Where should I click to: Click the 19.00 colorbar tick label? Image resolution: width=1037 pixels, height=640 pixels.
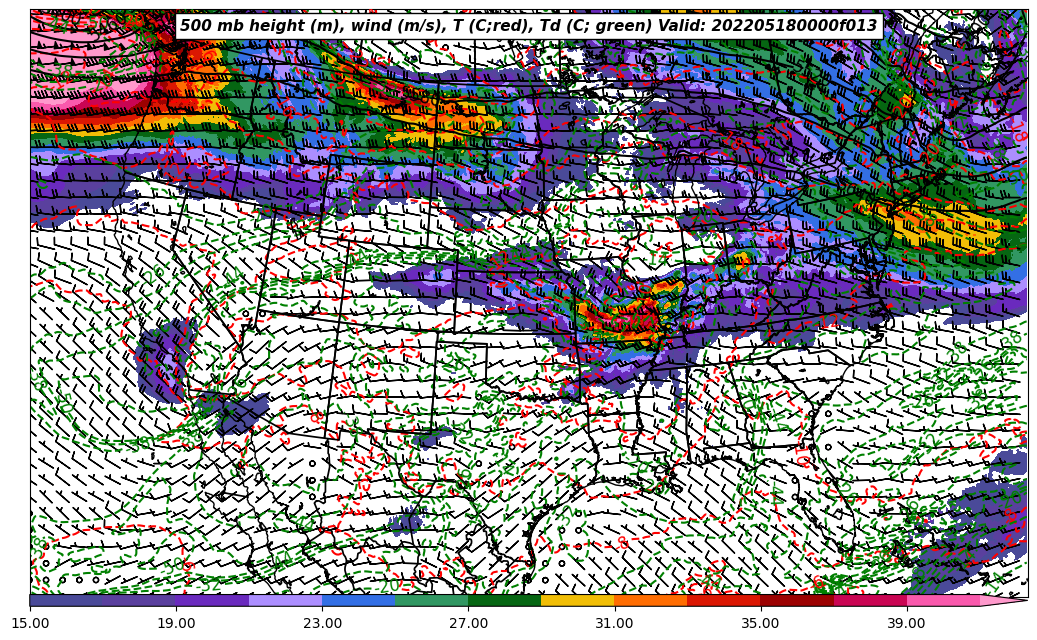[x=176, y=623]
